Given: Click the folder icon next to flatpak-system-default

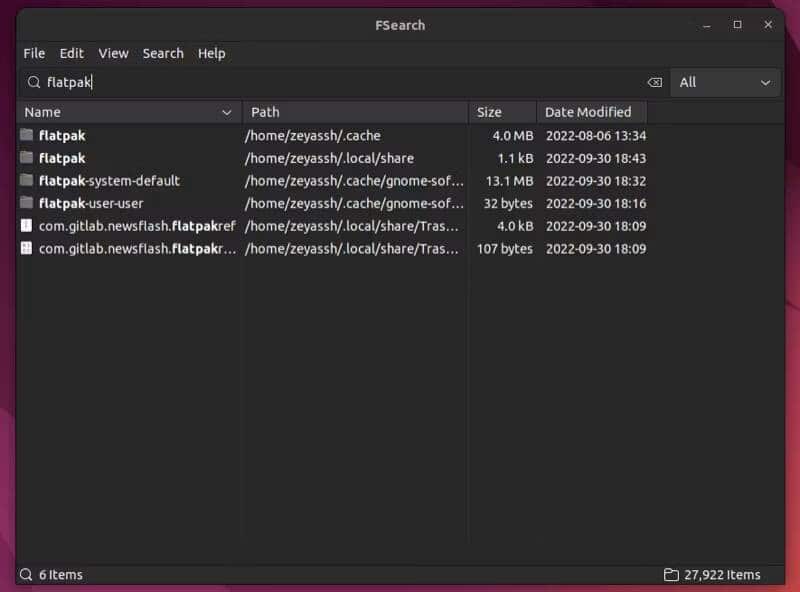Looking at the screenshot, I should (27, 181).
